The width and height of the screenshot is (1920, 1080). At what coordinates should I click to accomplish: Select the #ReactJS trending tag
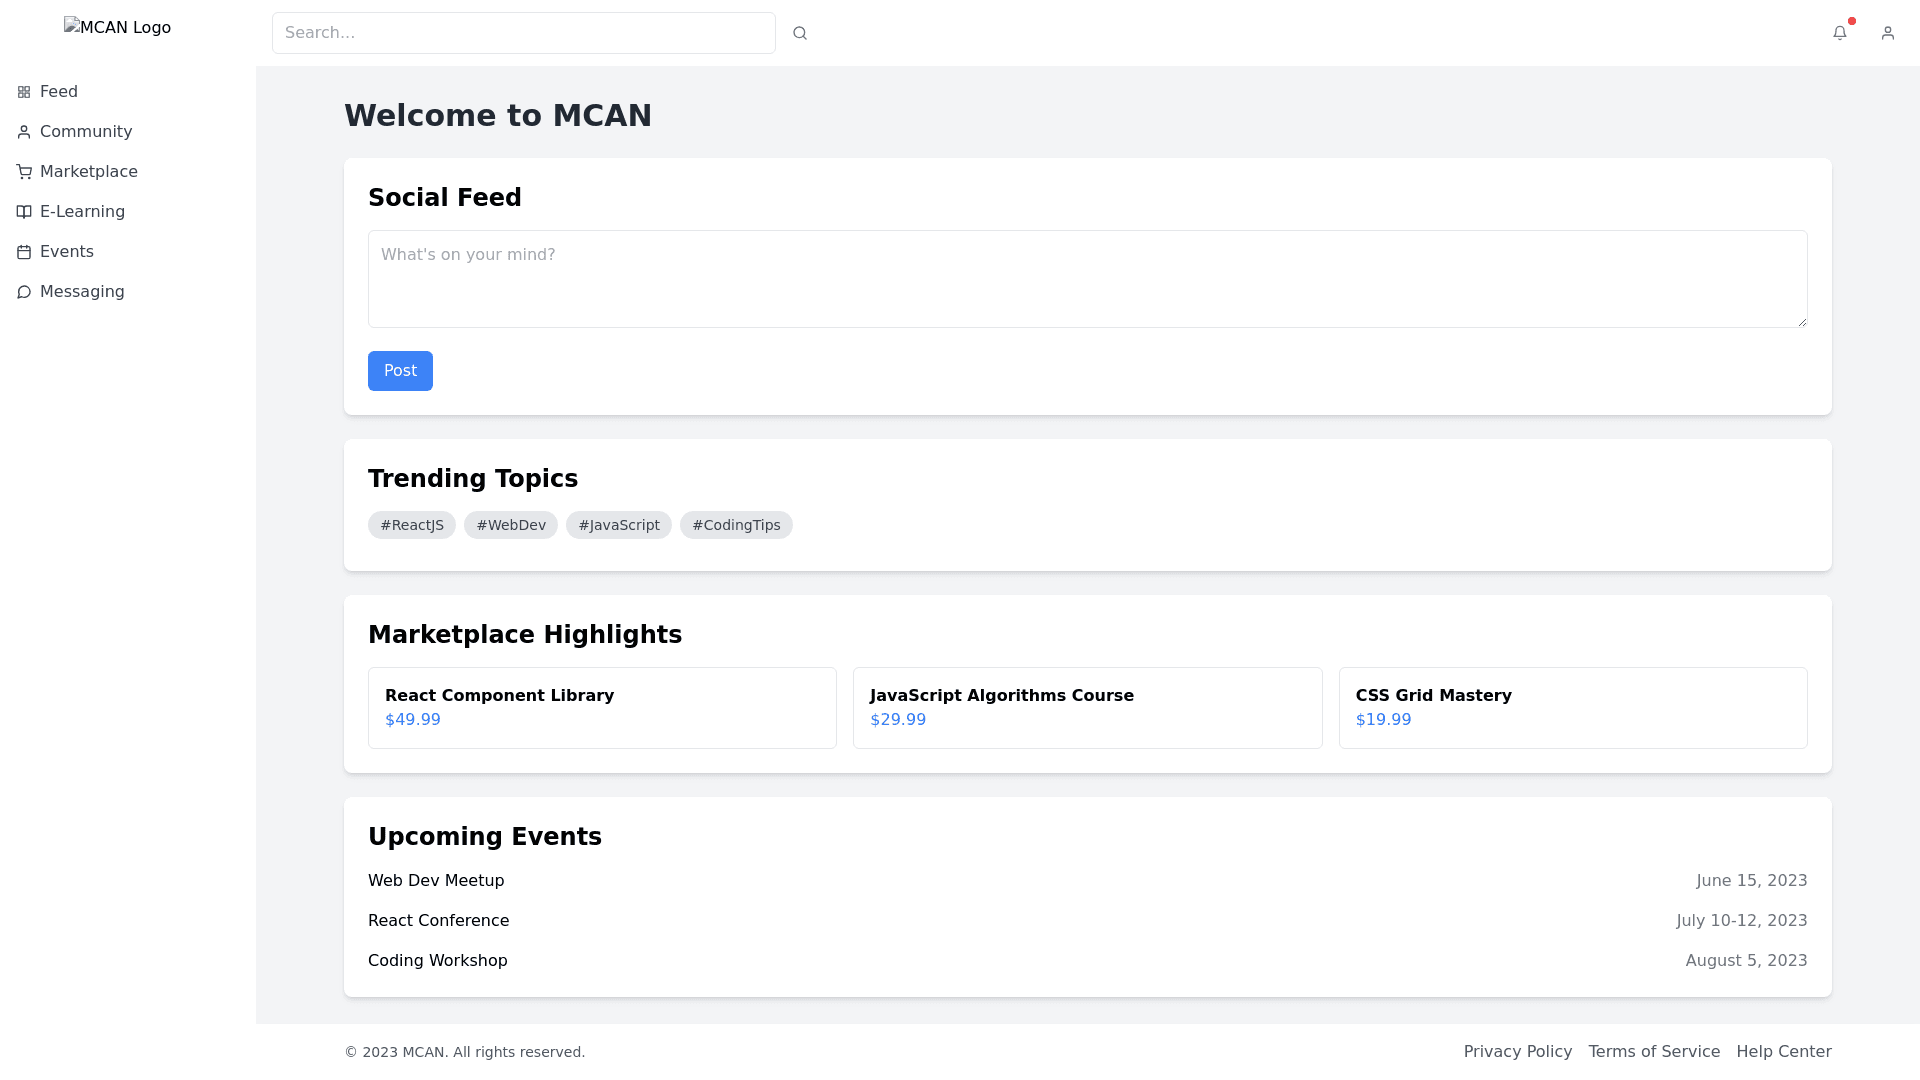click(412, 525)
